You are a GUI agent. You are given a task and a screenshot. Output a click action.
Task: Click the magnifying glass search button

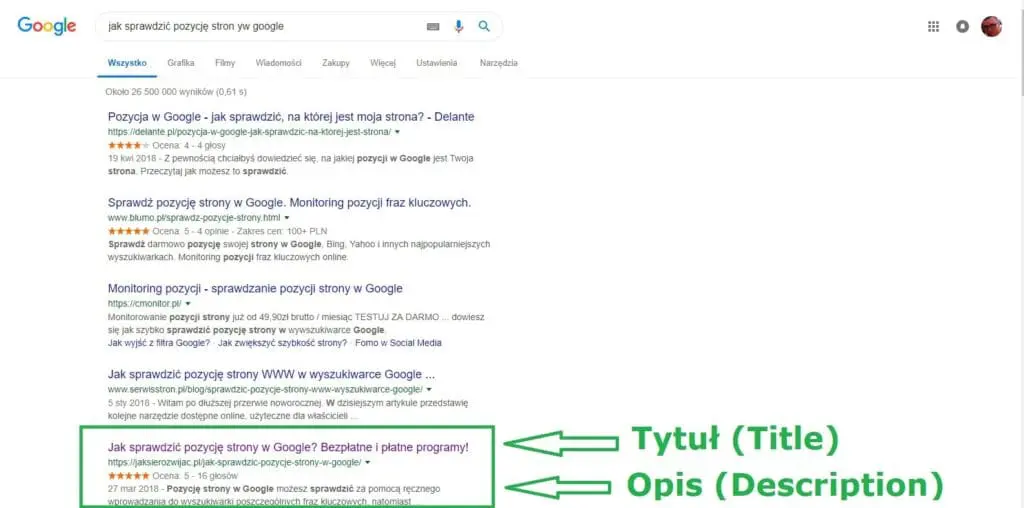[x=484, y=26]
